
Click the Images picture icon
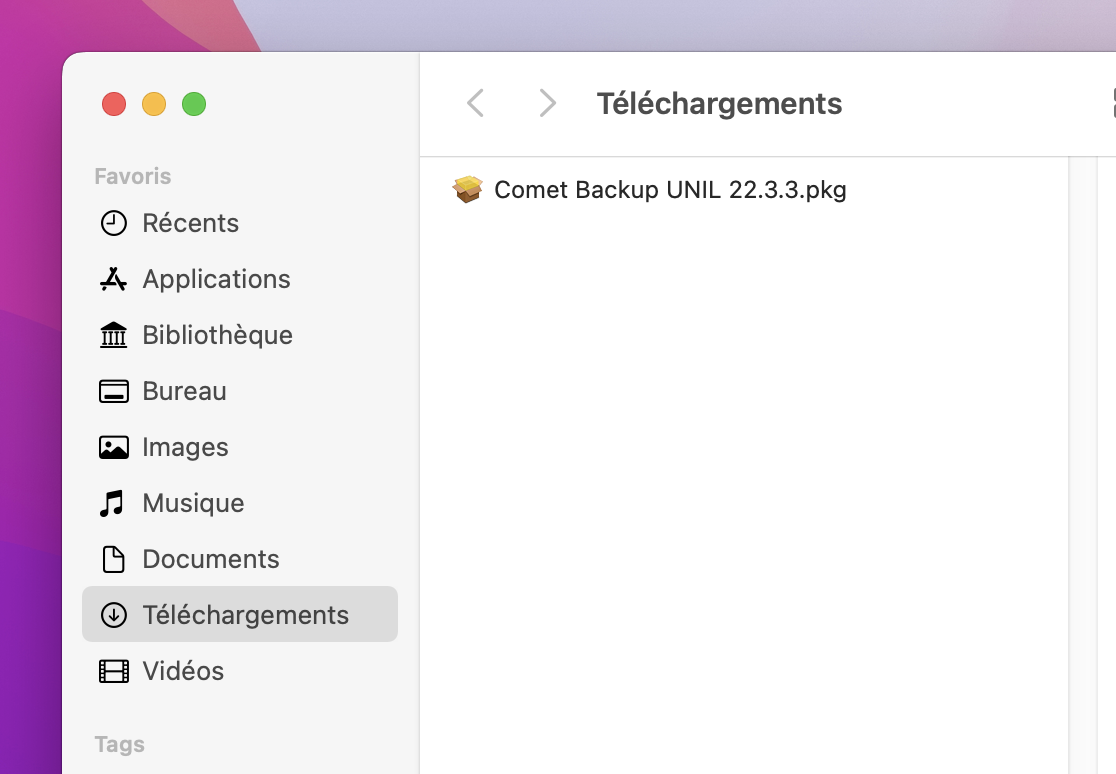(x=114, y=447)
